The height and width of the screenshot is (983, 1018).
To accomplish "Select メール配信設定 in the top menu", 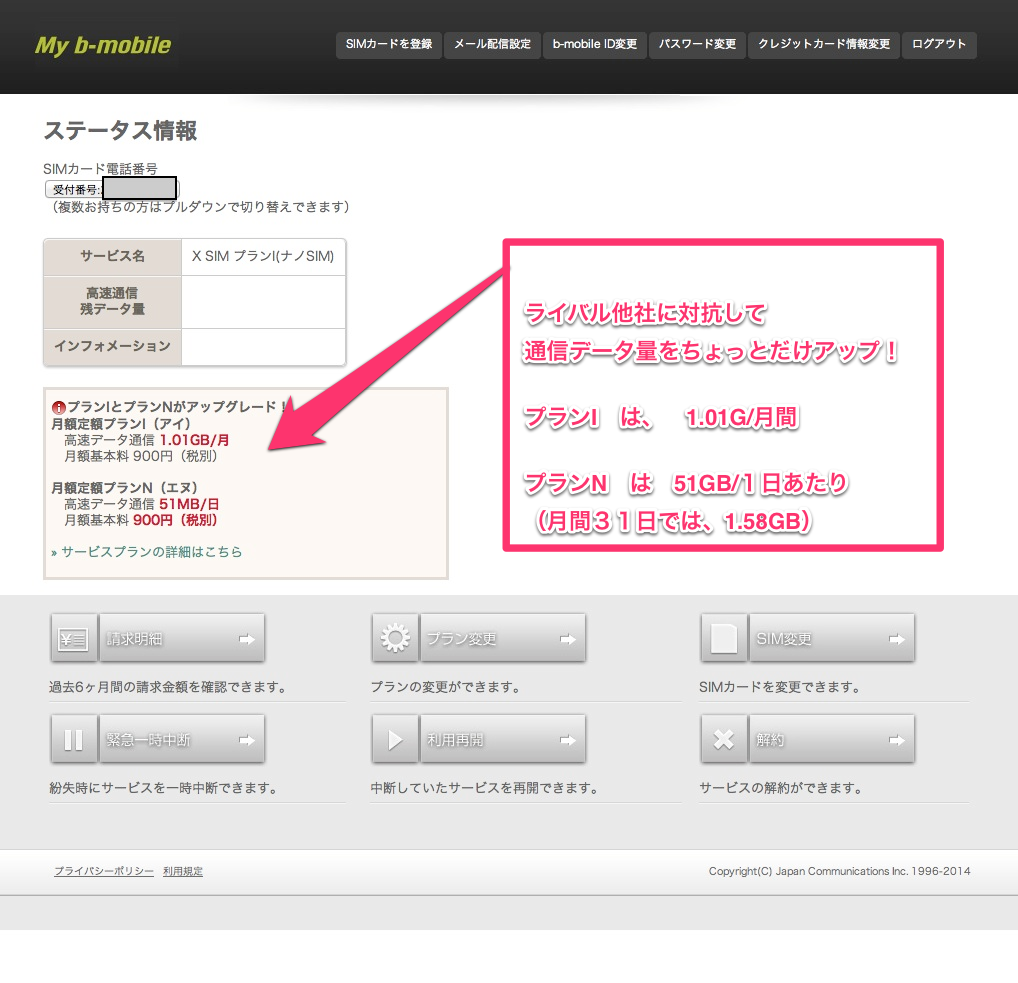I will (492, 45).
